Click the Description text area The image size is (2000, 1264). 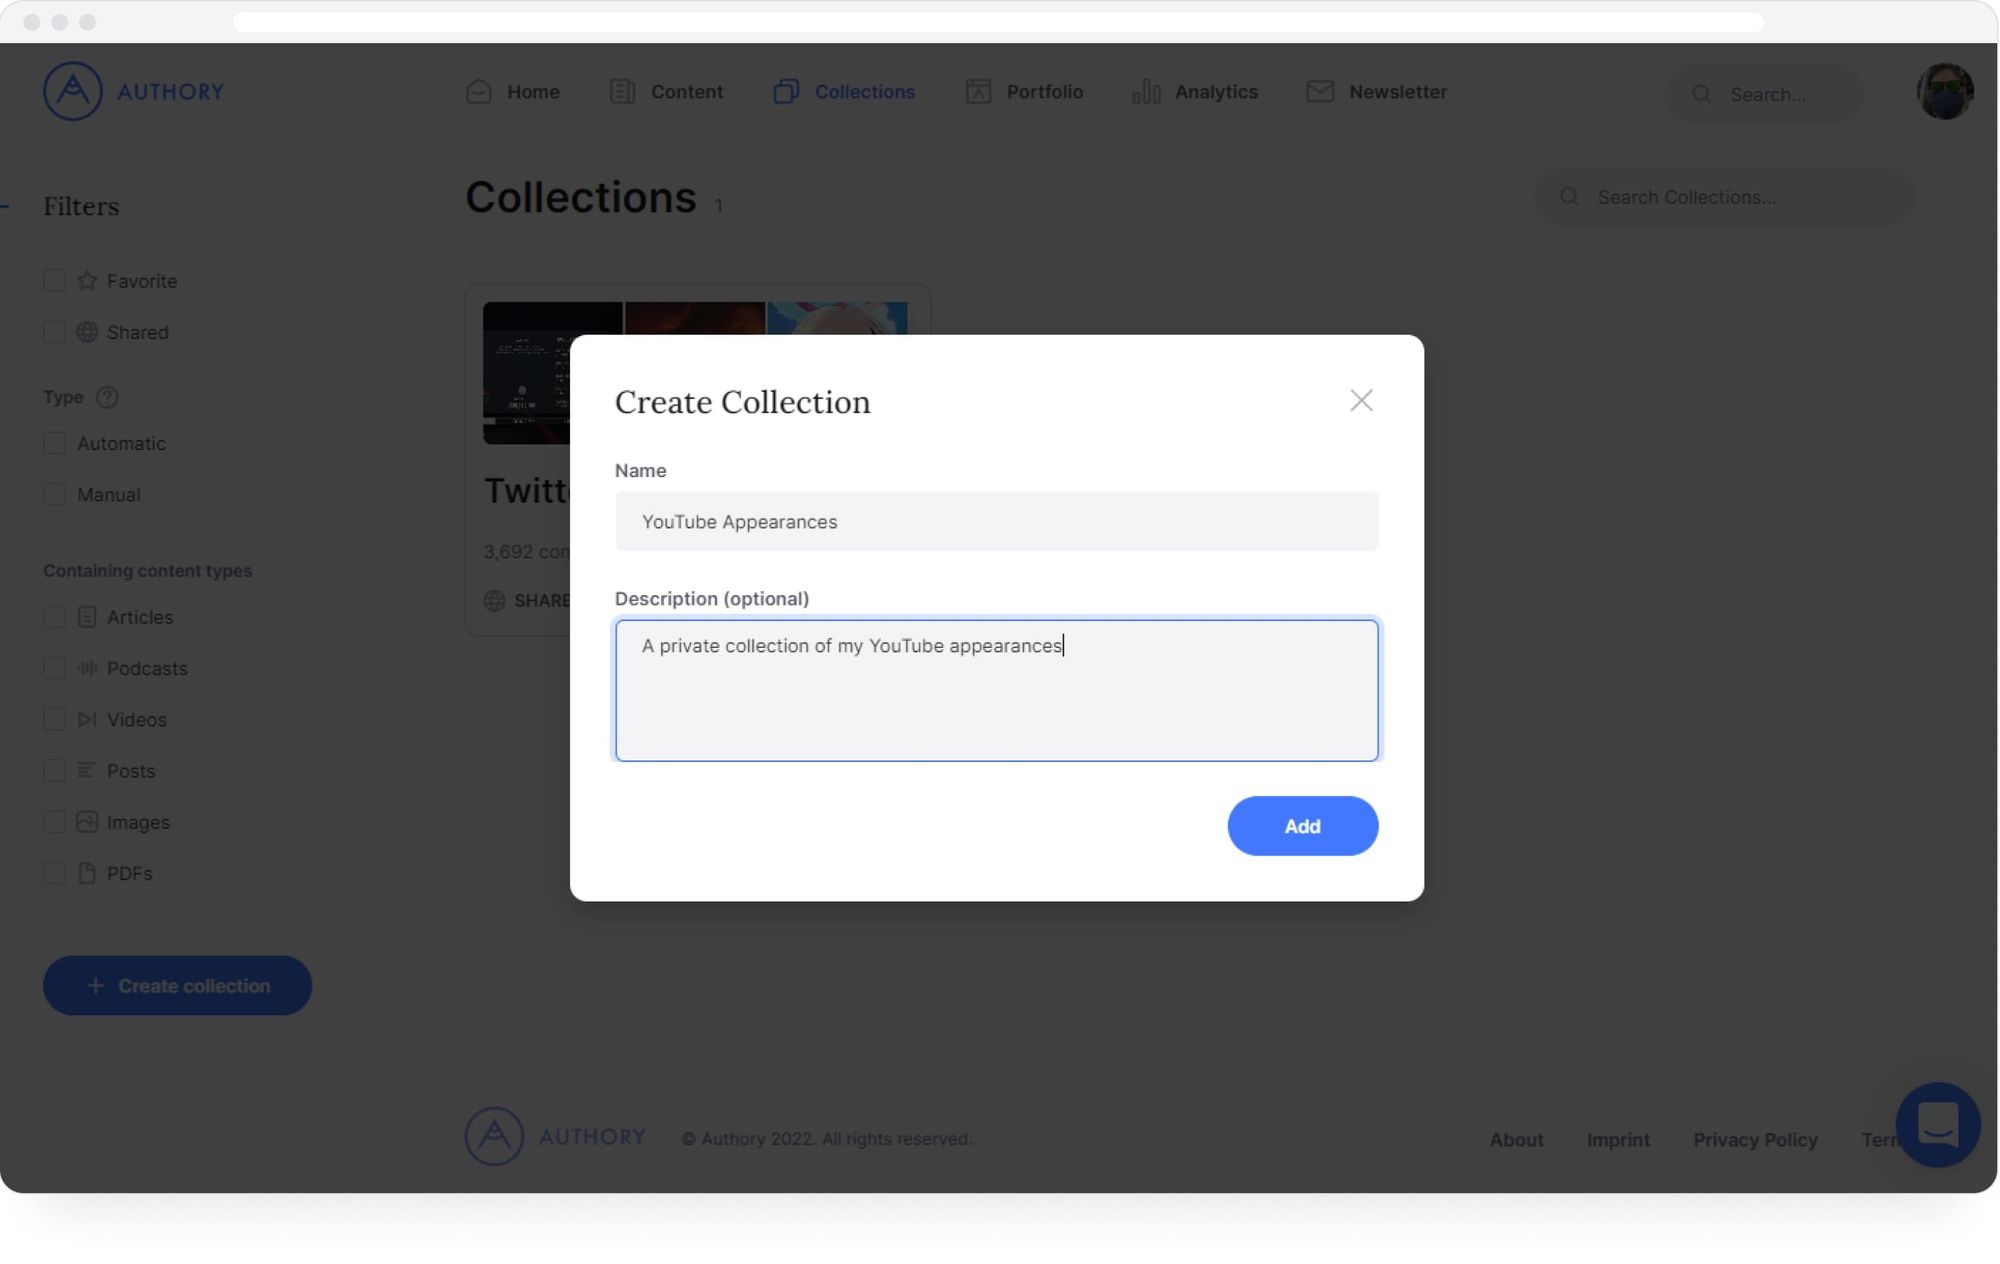tap(996, 690)
